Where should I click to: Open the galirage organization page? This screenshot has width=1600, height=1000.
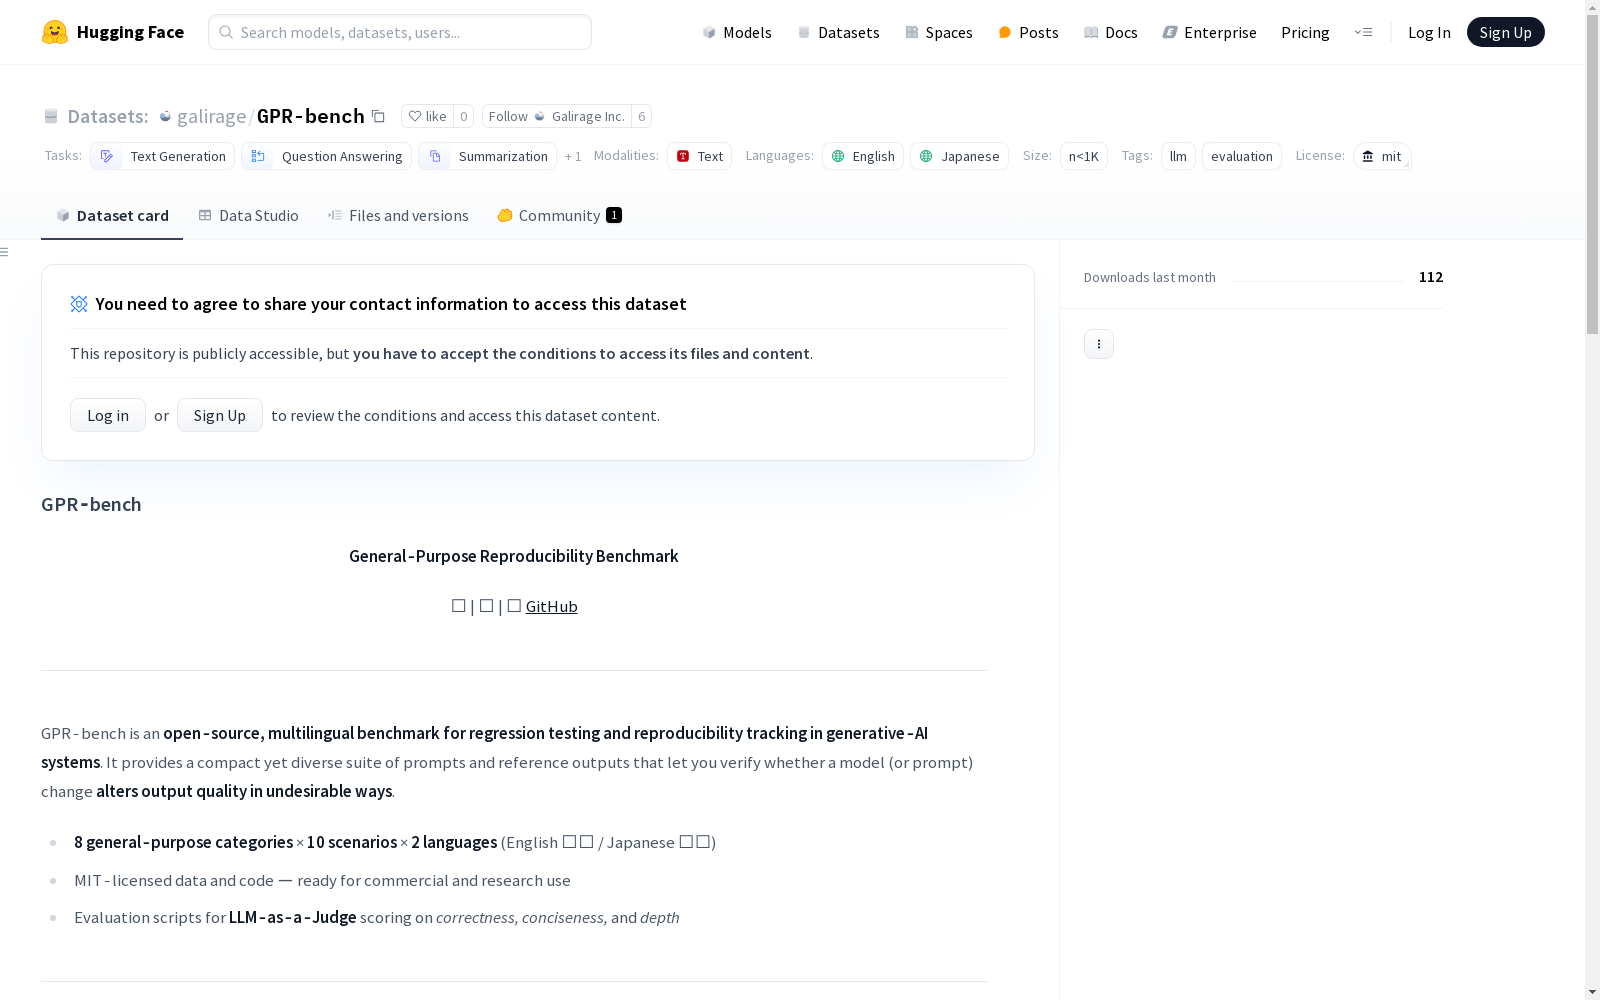click(x=211, y=116)
